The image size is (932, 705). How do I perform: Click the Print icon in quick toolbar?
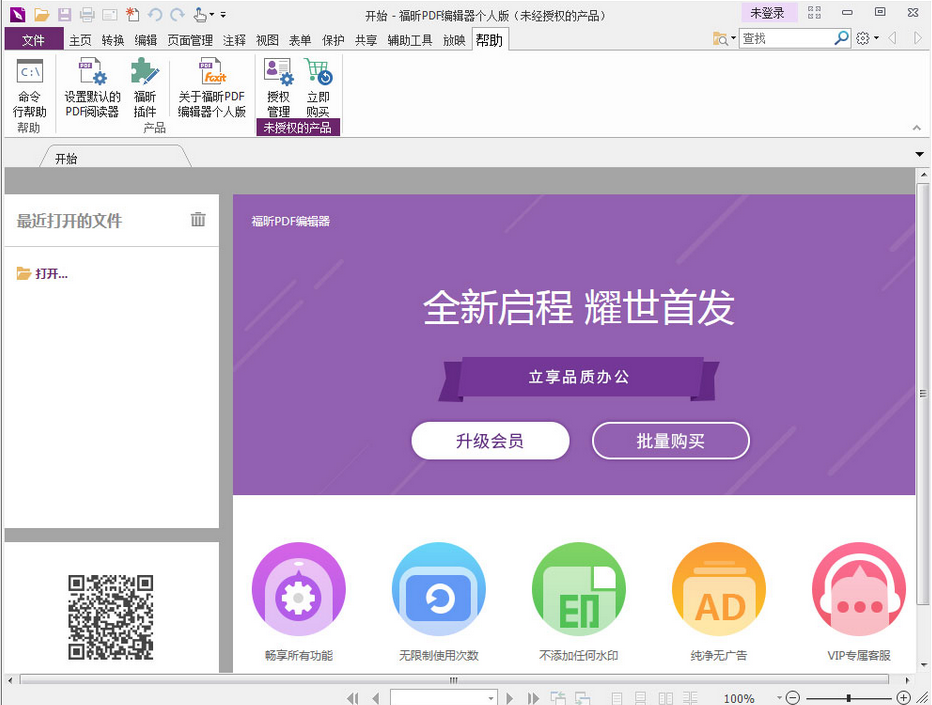[x=87, y=14]
